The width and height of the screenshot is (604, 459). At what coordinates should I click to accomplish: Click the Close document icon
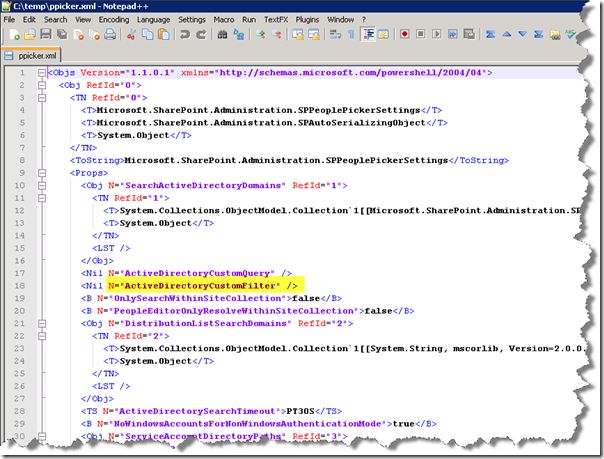point(79,35)
